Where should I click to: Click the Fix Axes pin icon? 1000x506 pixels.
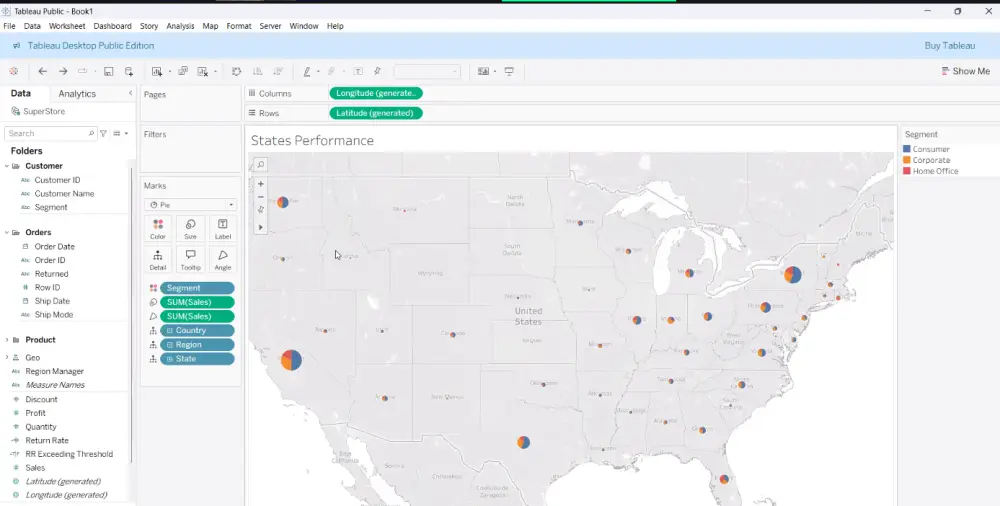(x=378, y=71)
